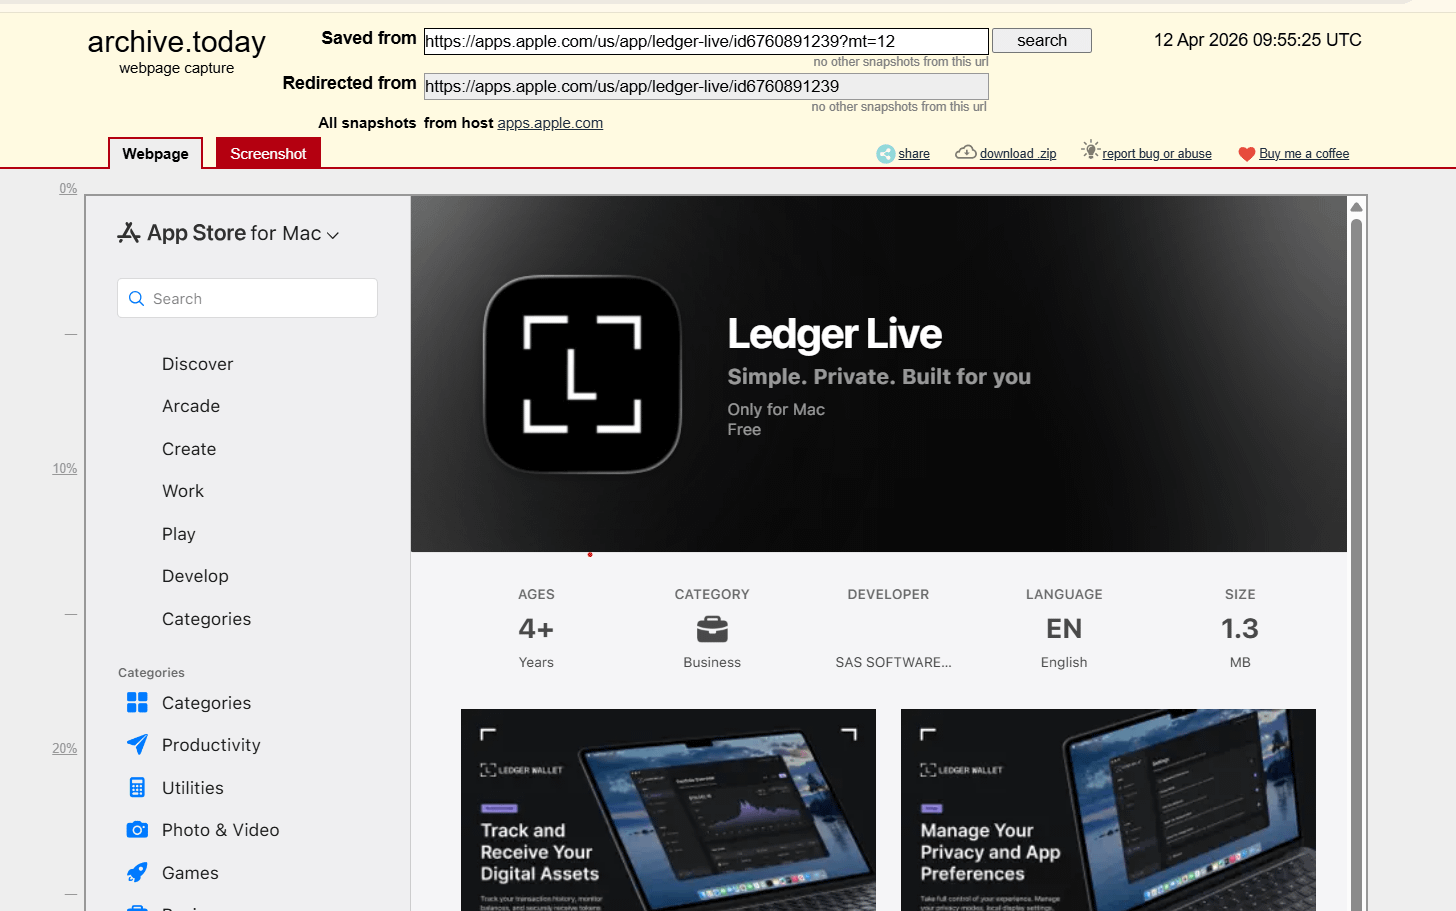Select the Productivity category icon
This screenshot has height=911, width=1456.
click(137, 744)
